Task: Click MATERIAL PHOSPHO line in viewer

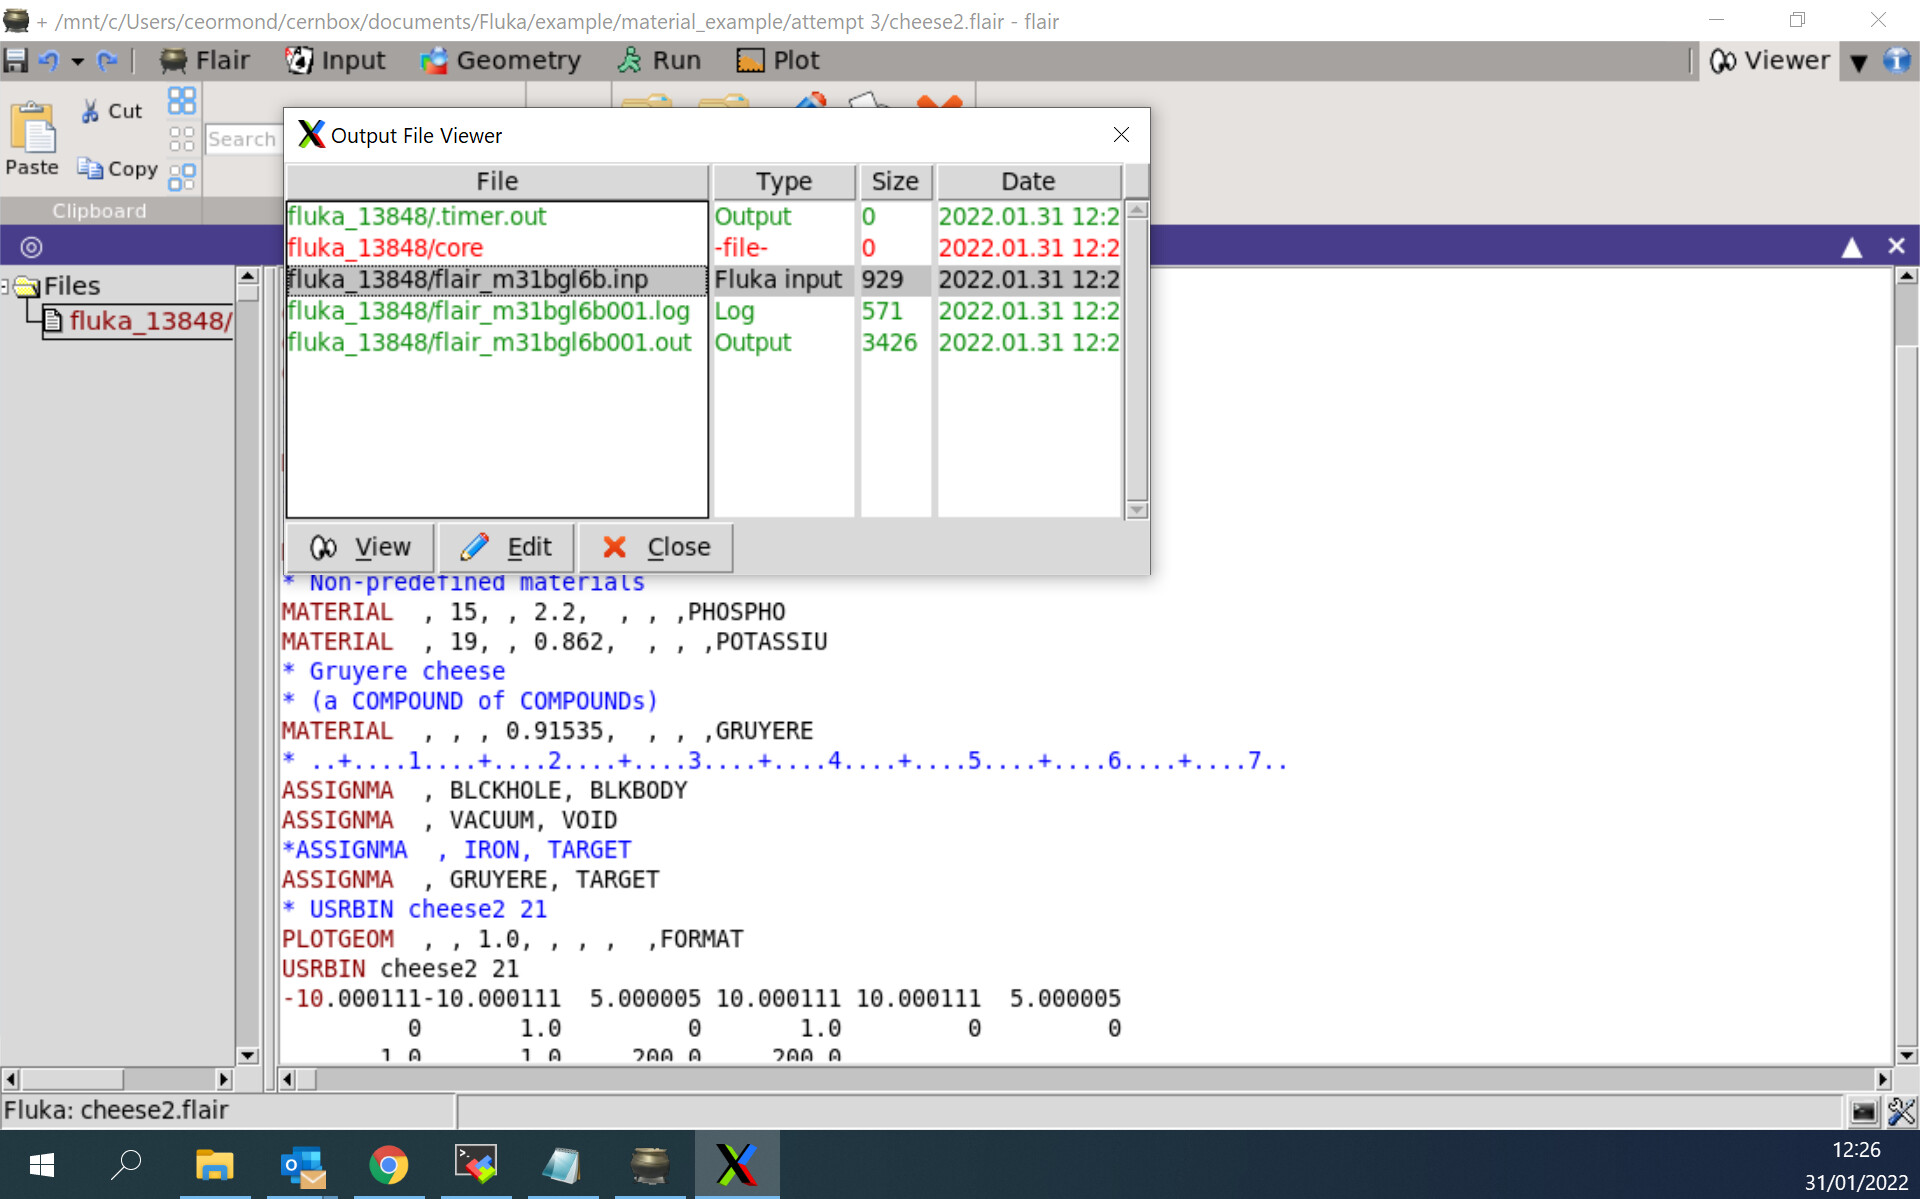Action: point(533,612)
